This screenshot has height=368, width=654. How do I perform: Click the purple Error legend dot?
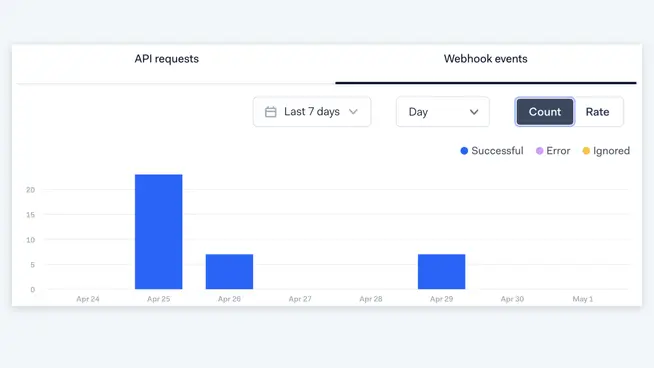coord(539,151)
